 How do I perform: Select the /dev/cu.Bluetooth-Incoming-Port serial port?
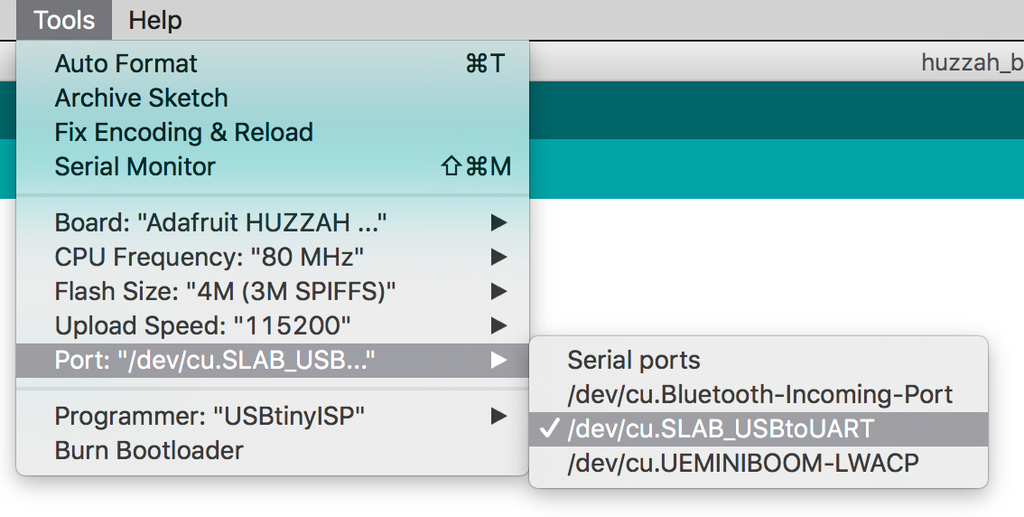760,394
